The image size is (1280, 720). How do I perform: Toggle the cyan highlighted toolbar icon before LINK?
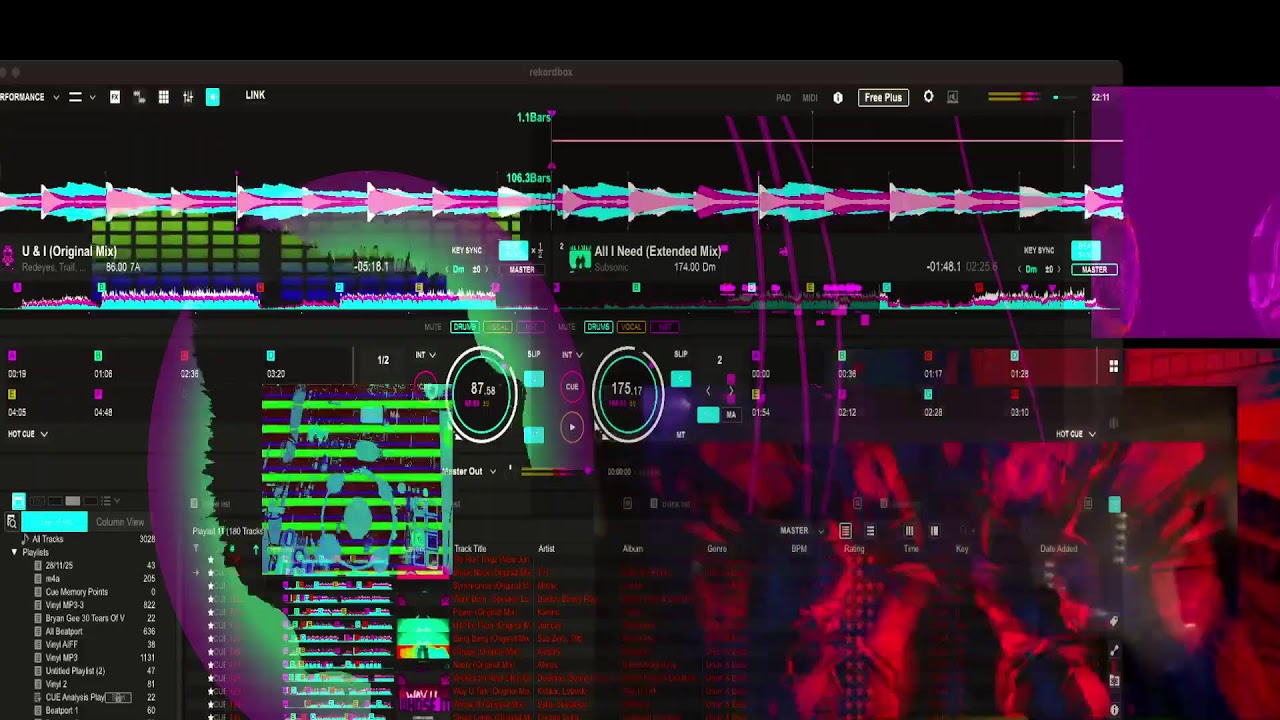[213, 97]
